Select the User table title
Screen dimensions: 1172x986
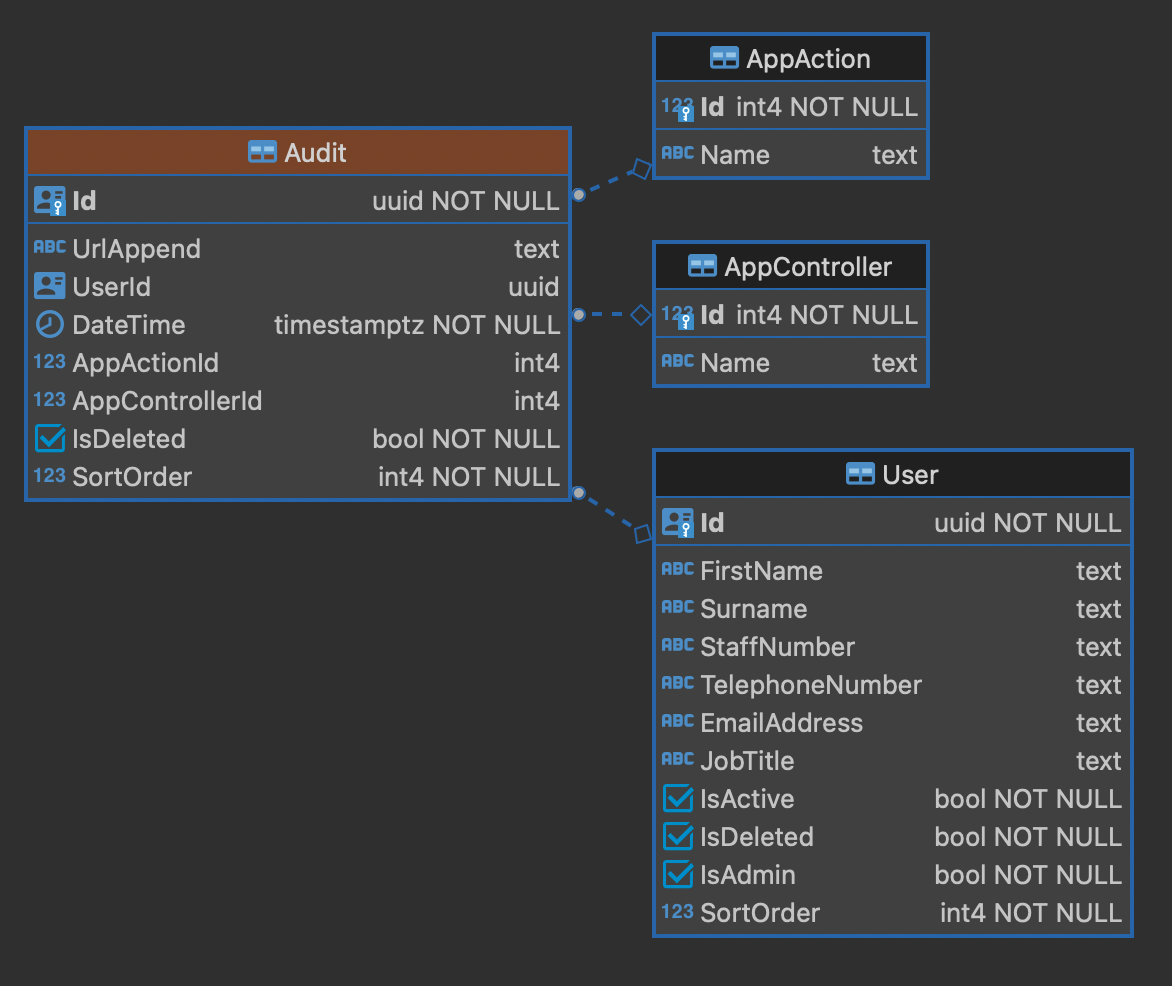pyautogui.click(x=910, y=474)
